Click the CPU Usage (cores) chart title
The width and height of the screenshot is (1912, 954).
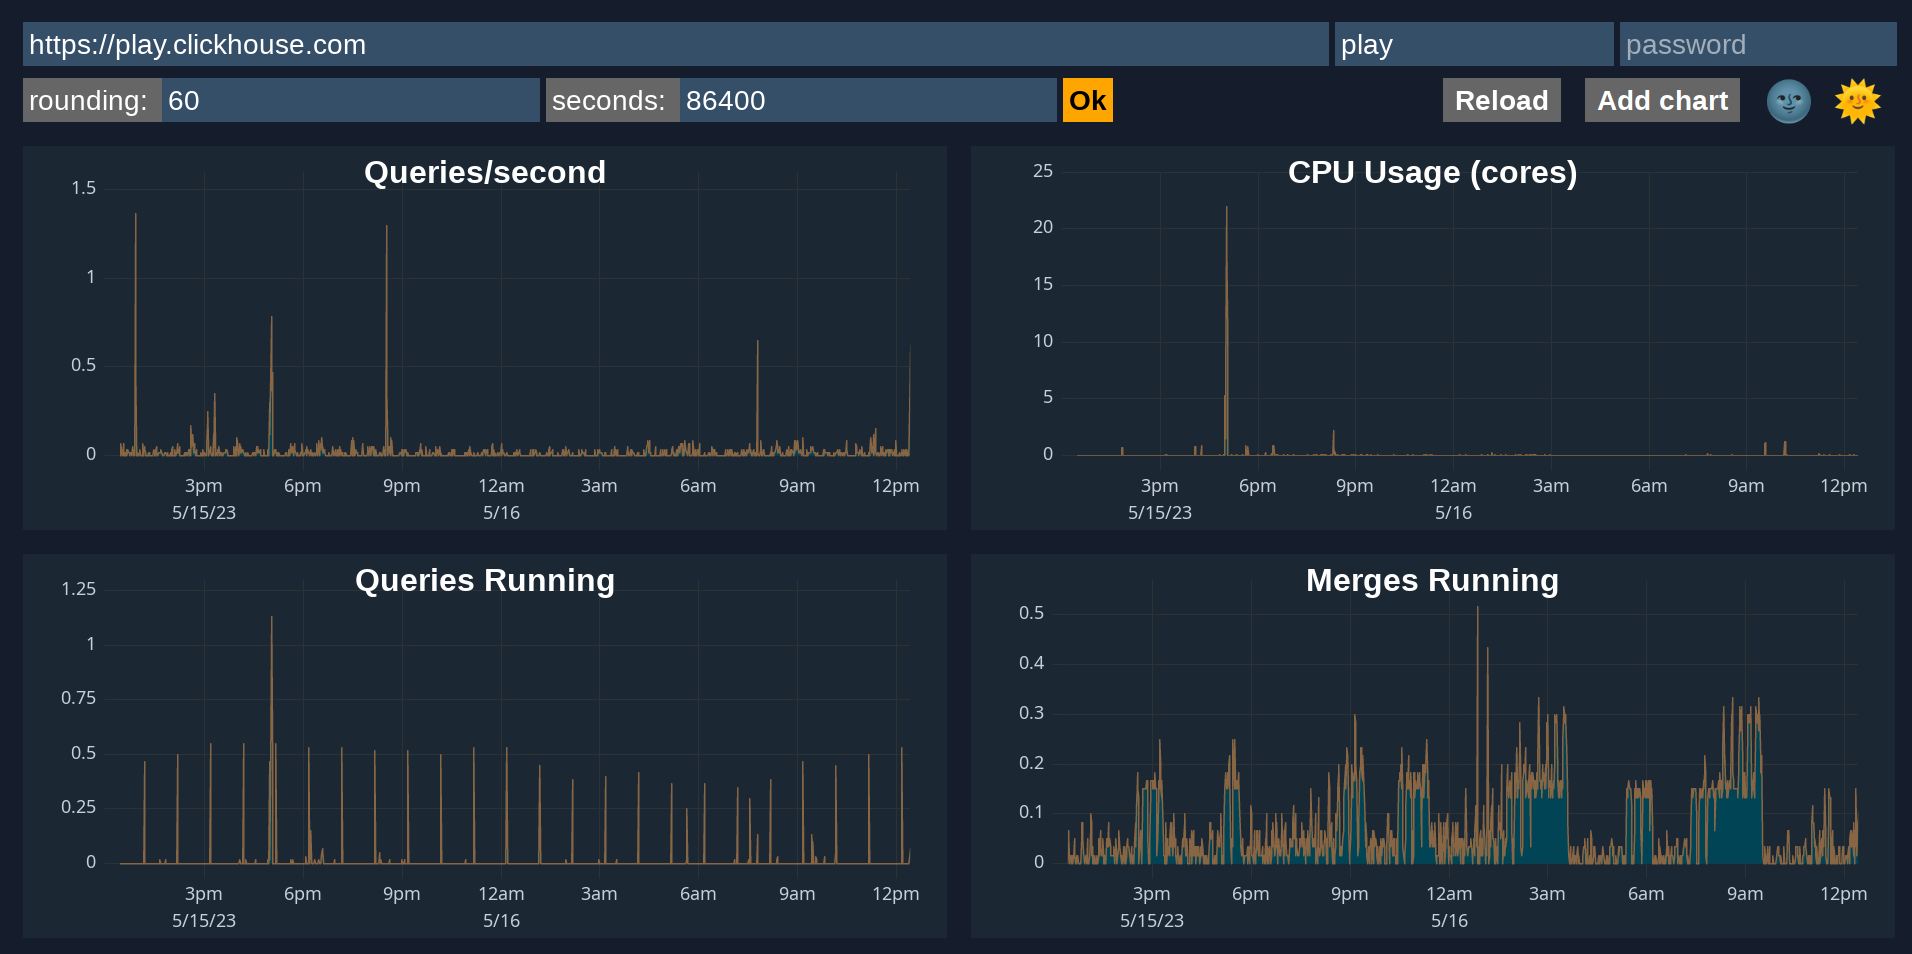1432,173
